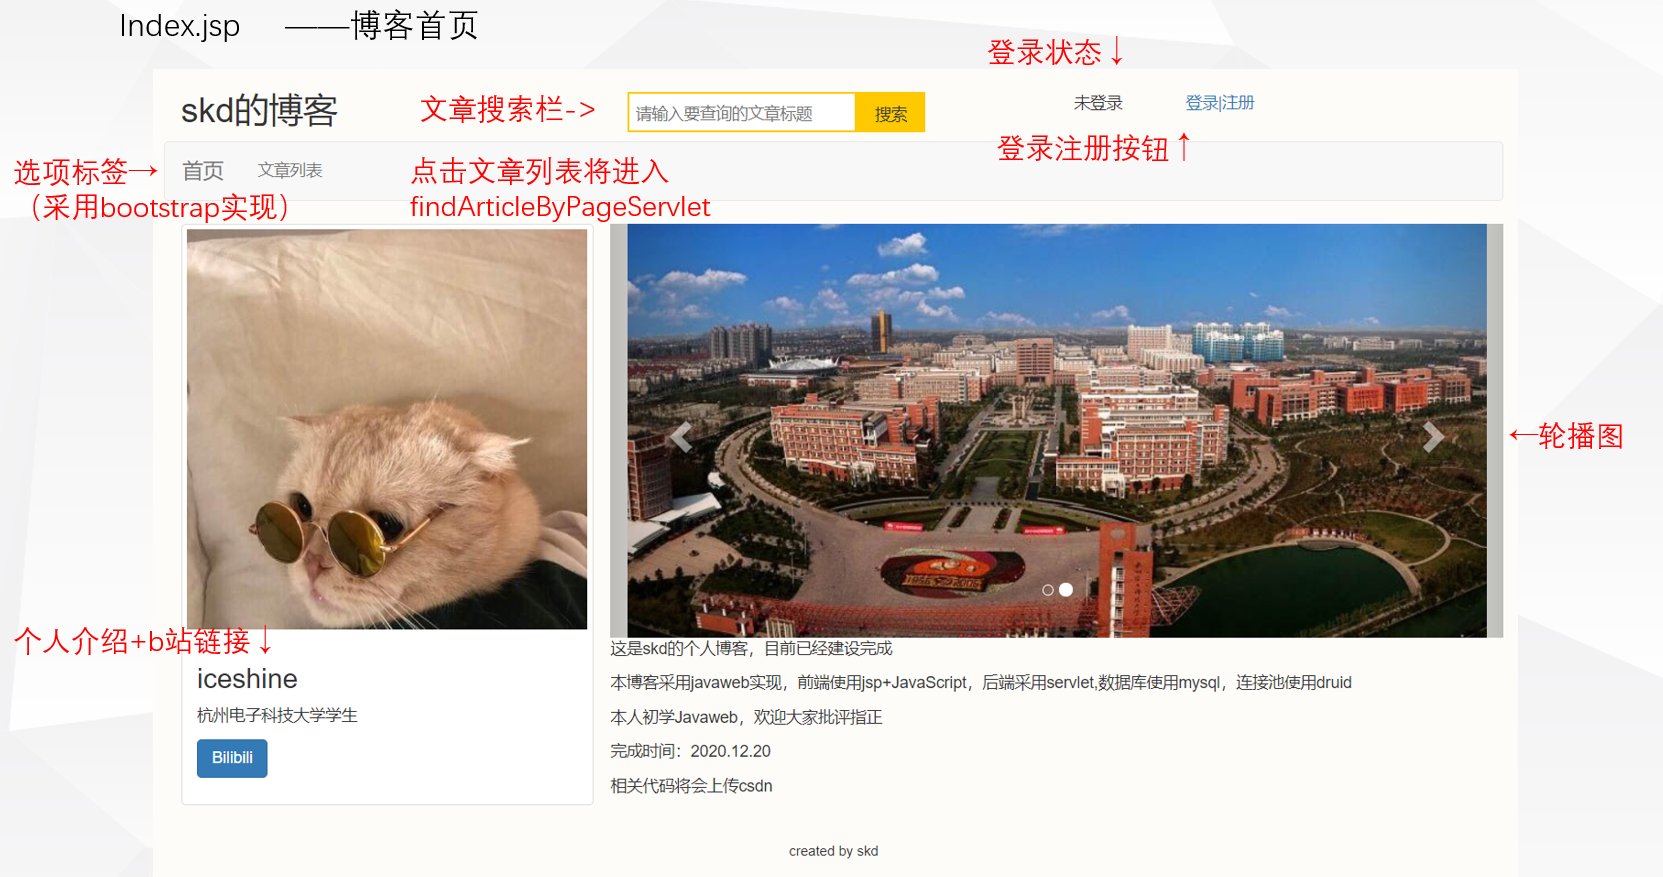The image size is (1663, 877).
Task: Click the iceshine profile name
Action: (247, 679)
